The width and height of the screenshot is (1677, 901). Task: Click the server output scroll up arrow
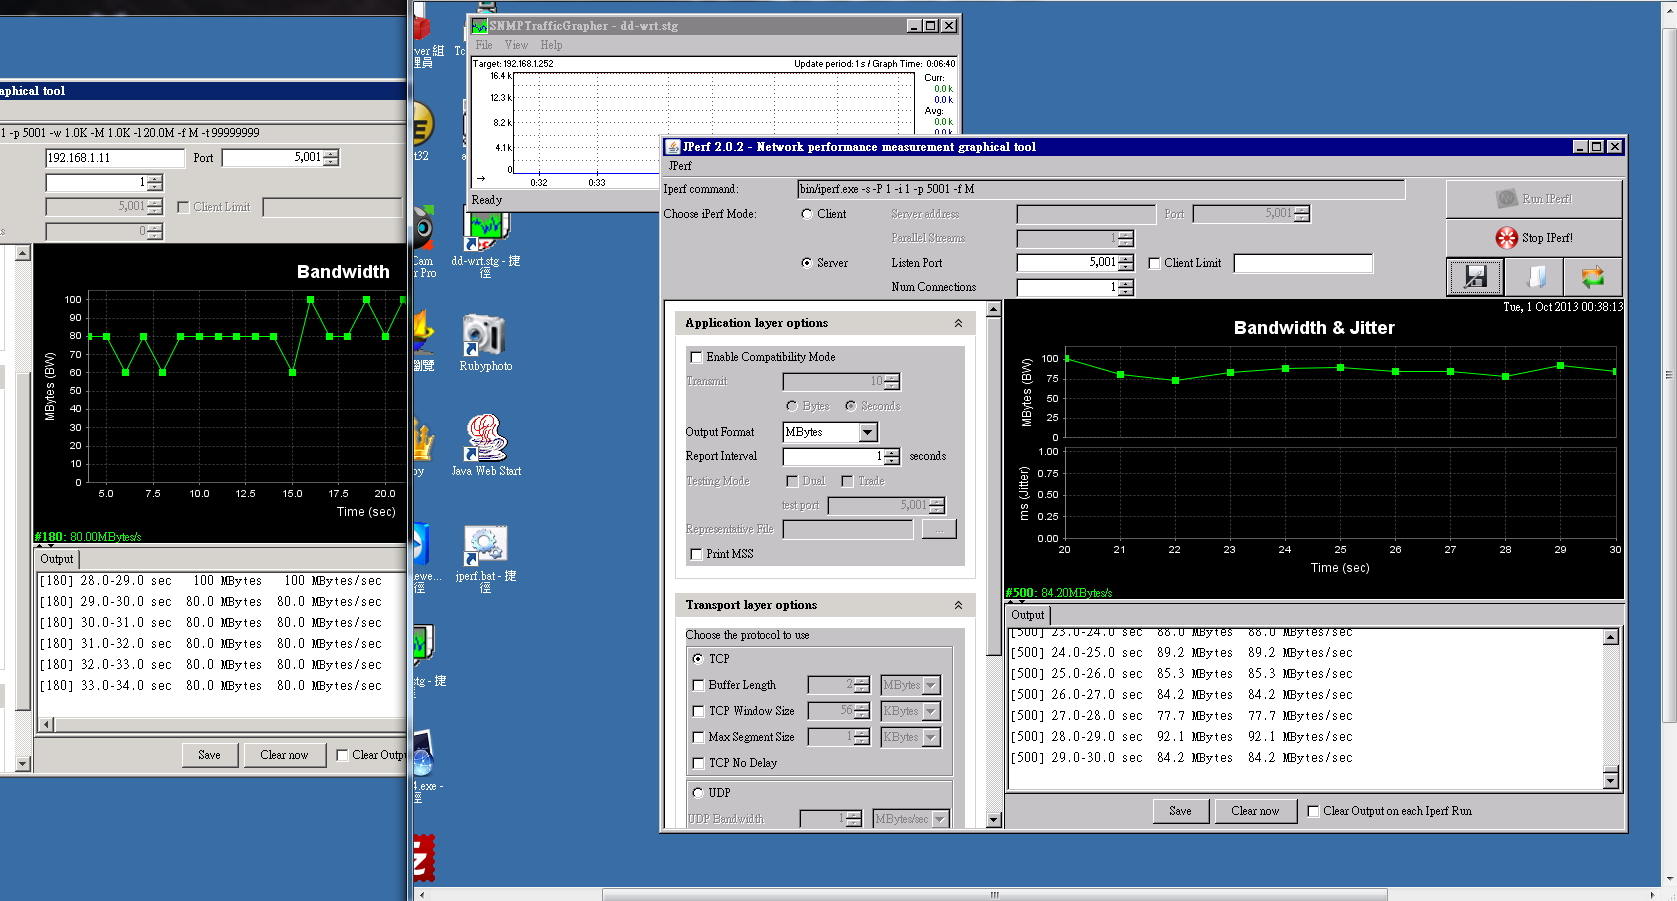tap(1610, 637)
